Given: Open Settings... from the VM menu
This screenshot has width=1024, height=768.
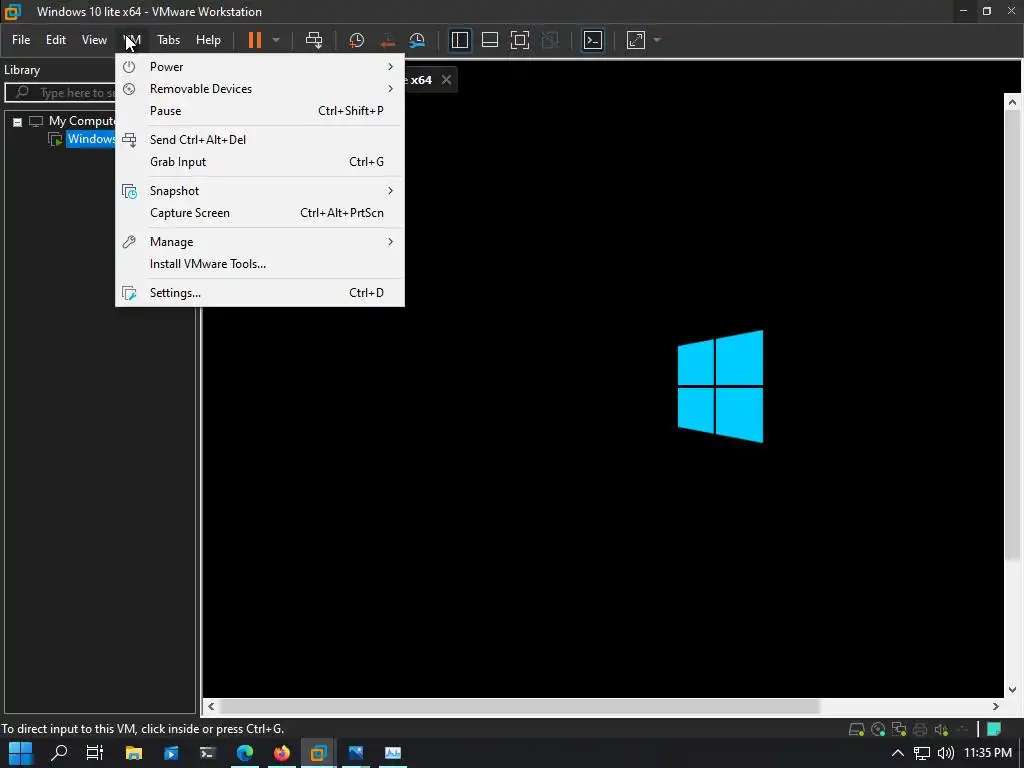Looking at the screenshot, I should click(259, 293).
